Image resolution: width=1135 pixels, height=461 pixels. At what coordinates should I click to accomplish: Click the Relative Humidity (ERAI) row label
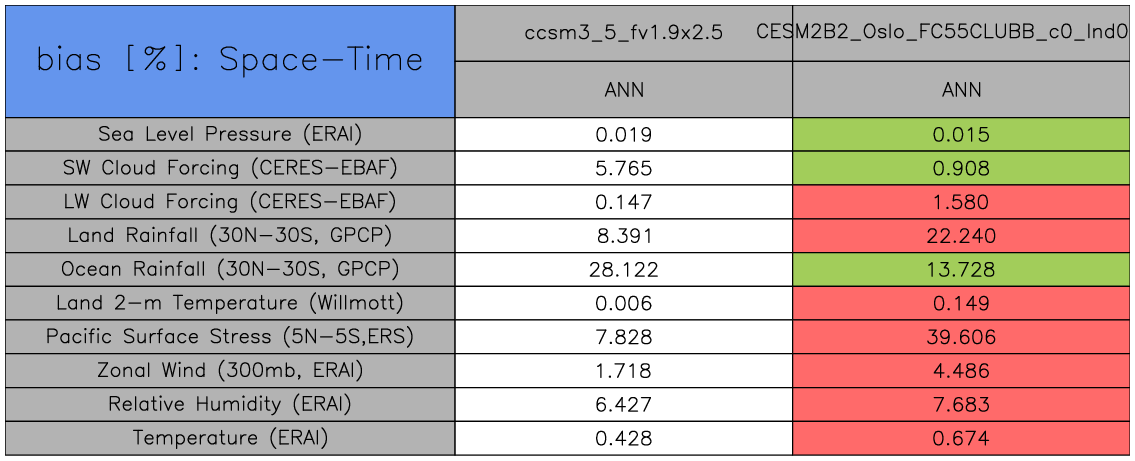tap(230, 405)
